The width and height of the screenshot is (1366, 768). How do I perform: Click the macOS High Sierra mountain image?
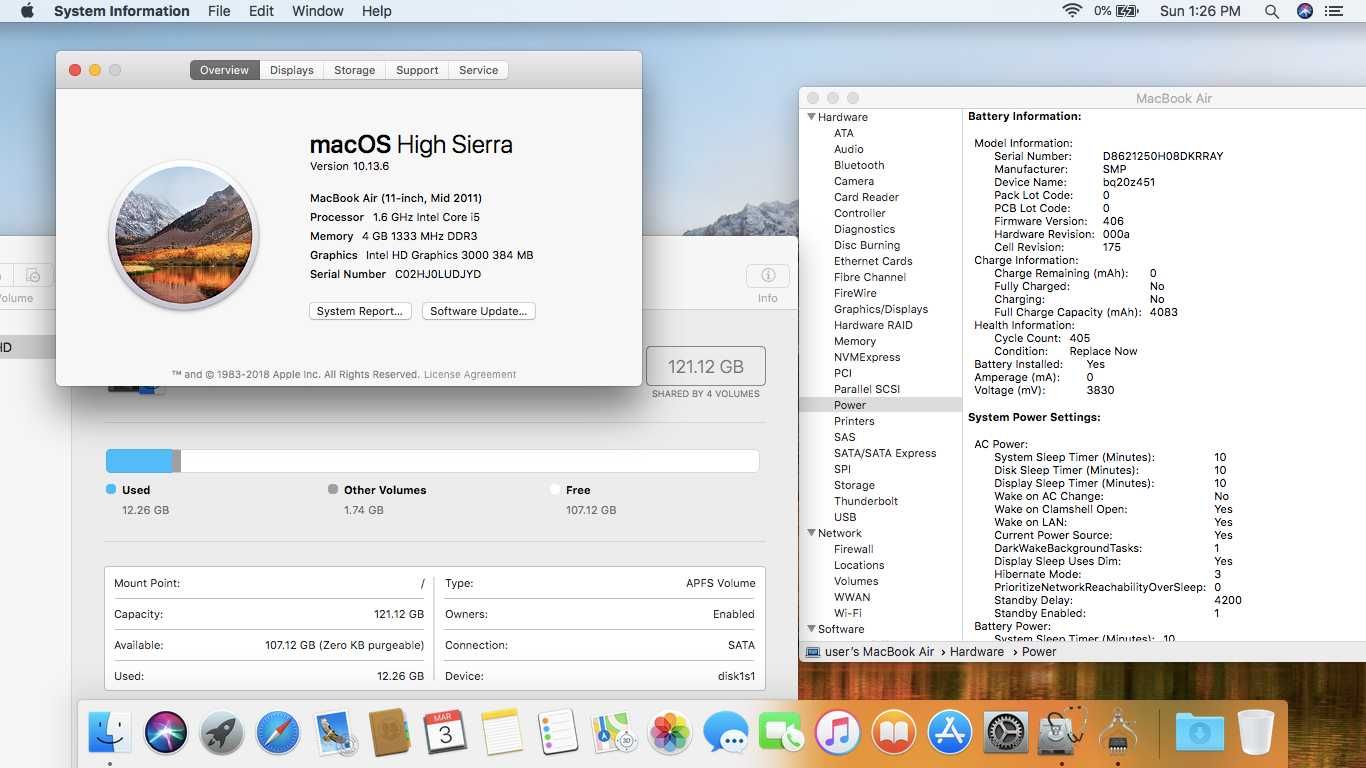(184, 236)
